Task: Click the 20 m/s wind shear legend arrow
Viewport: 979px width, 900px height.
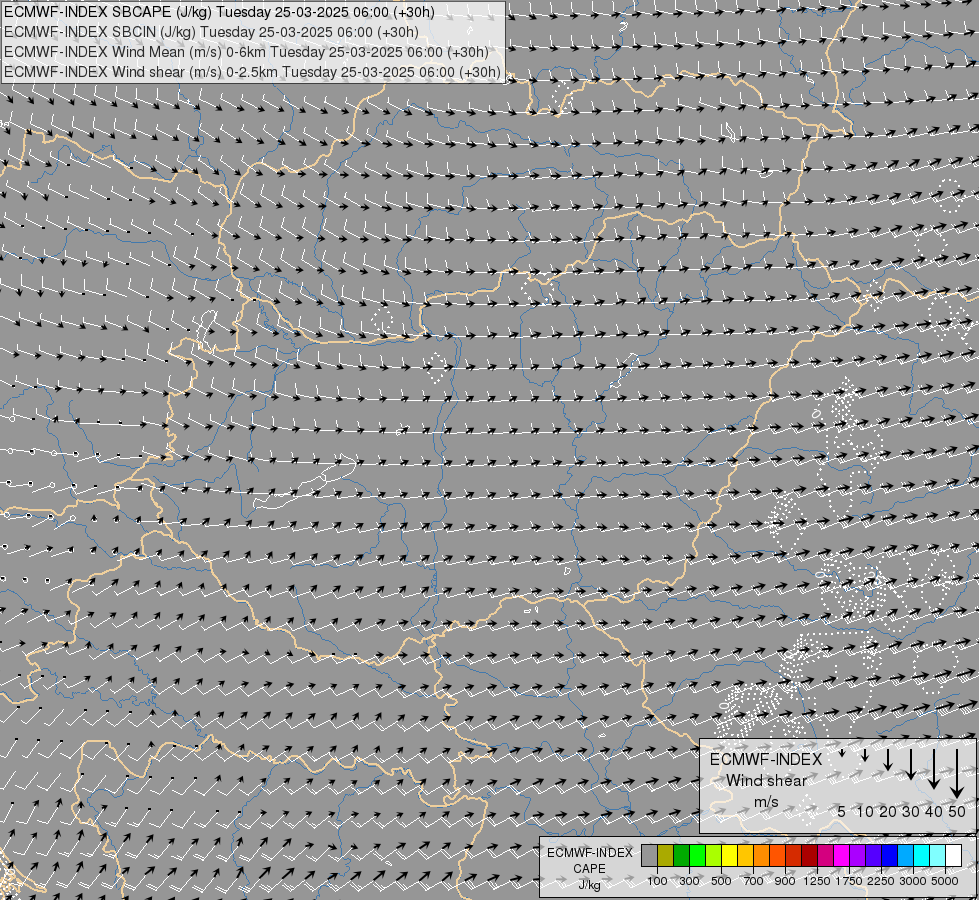Action: click(888, 759)
